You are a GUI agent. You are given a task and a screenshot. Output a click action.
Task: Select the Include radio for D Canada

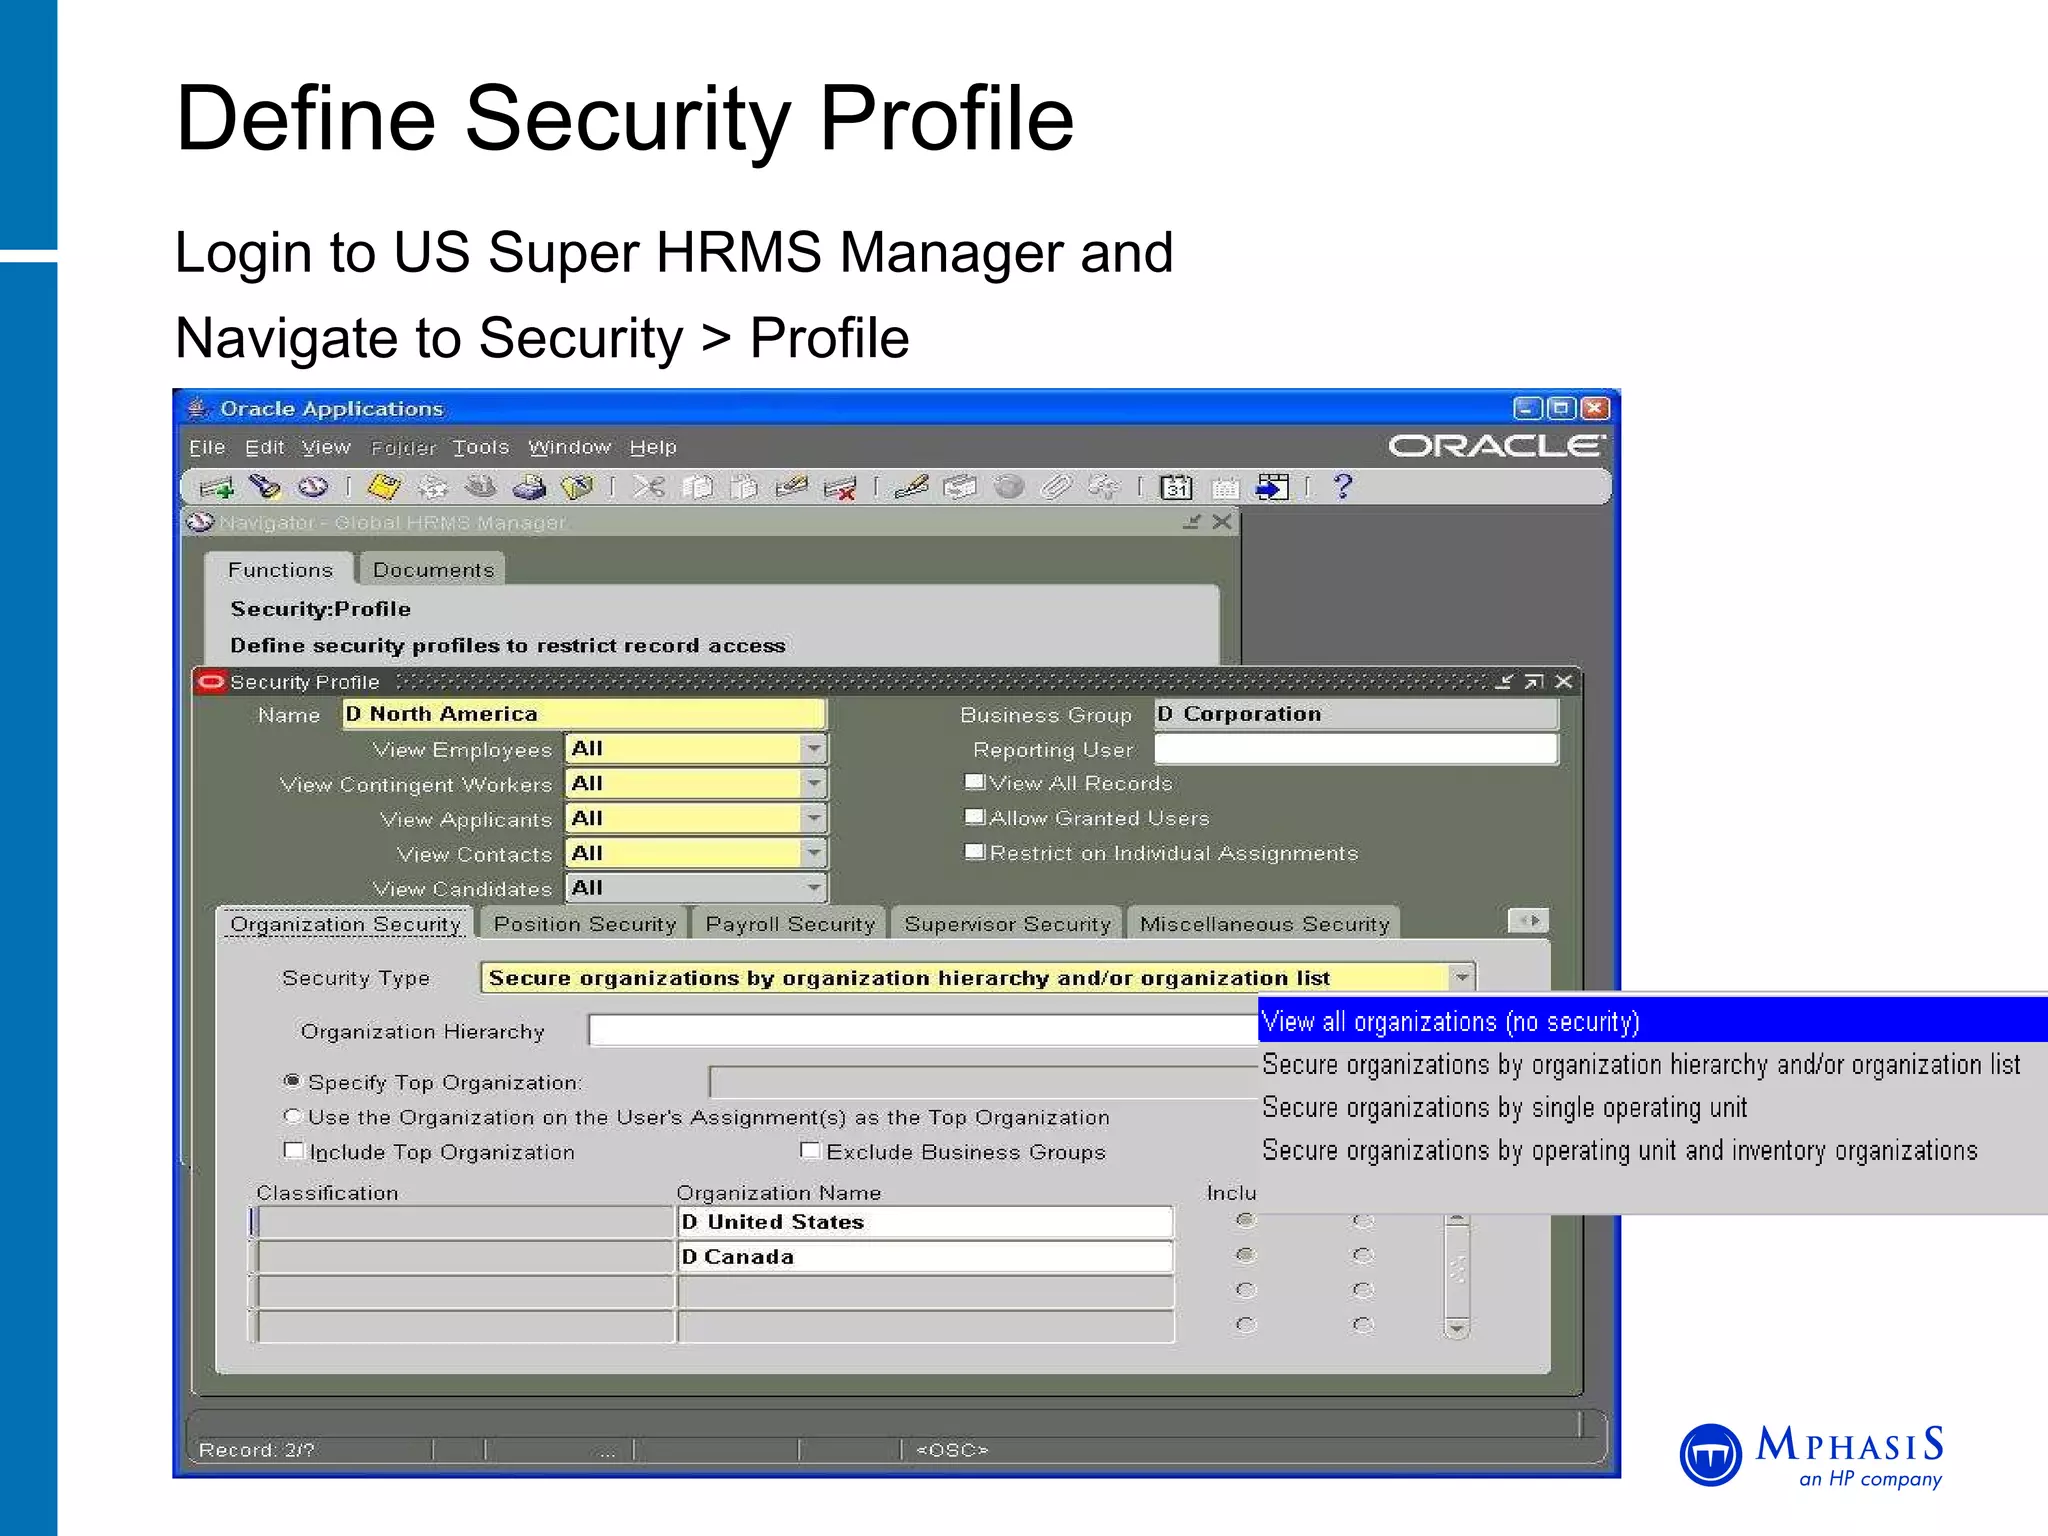[x=1245, y=1255]
